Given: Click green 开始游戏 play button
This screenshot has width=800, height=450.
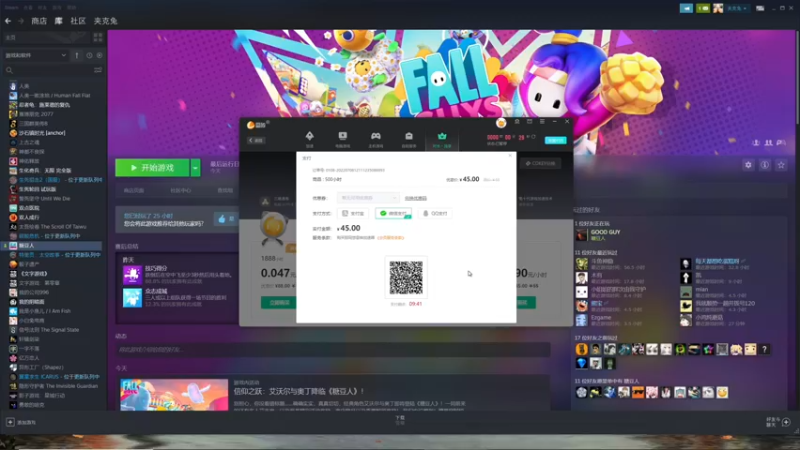Looking at the screenshot, I should tap(153, 168).
